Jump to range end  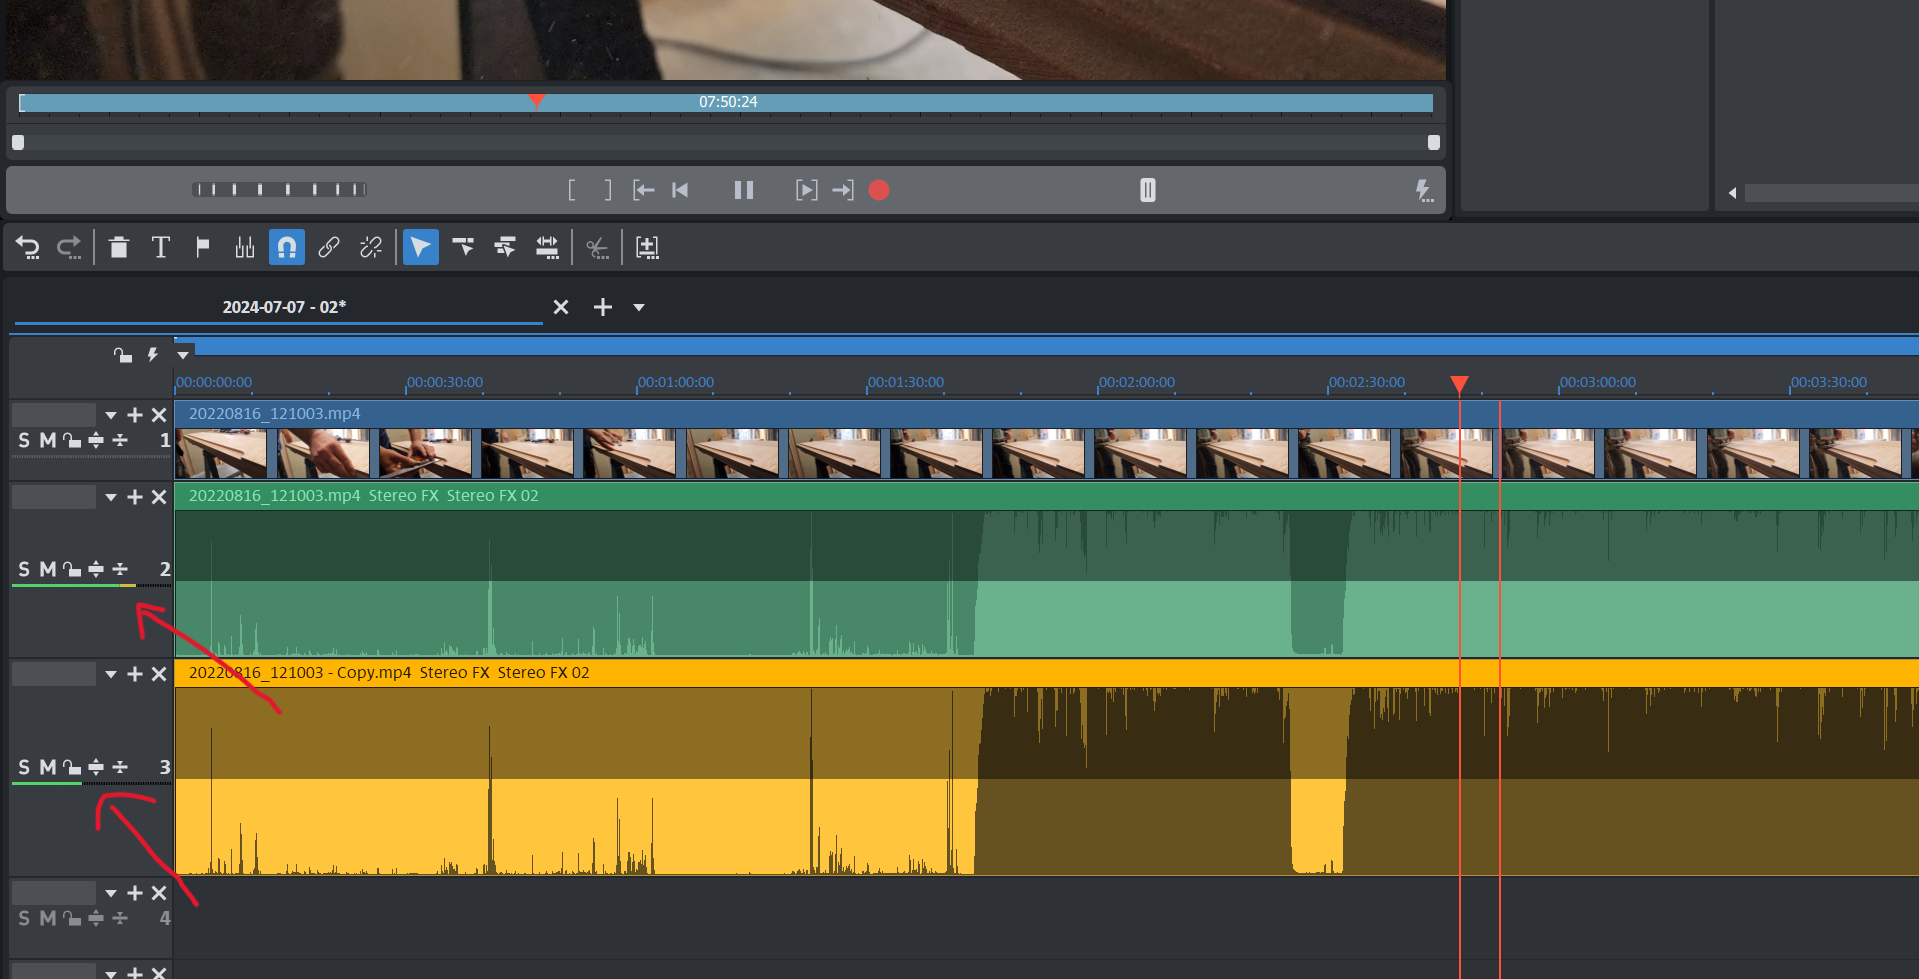click(x=843, y=190)
